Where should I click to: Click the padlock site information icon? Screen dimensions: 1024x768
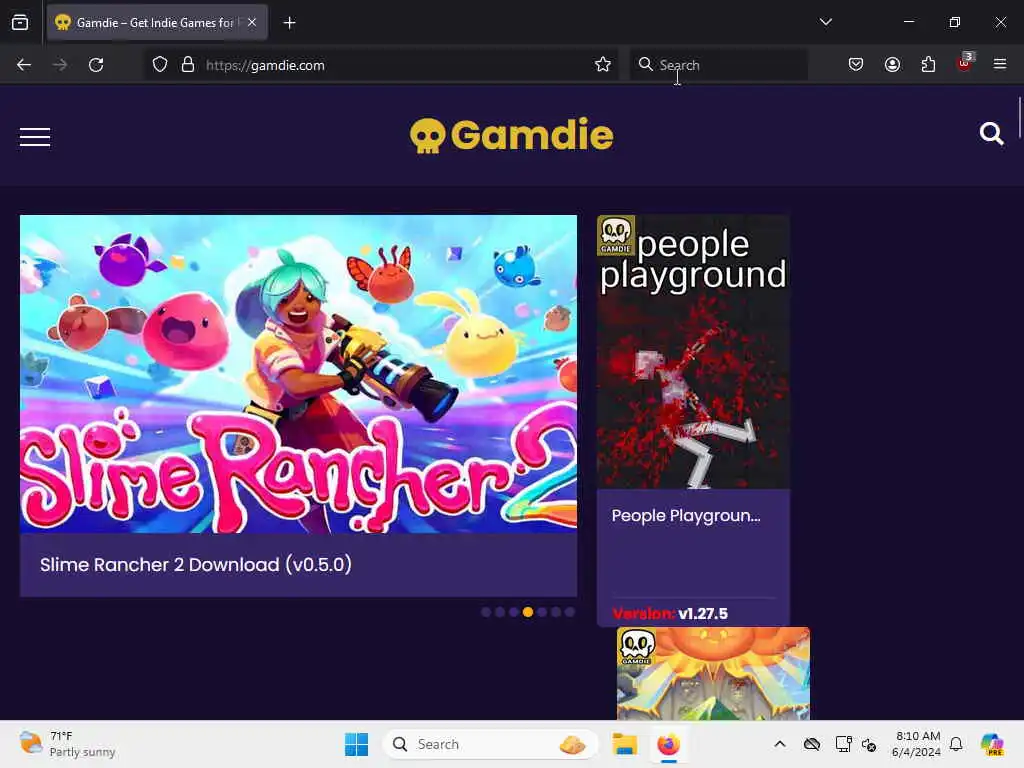[x=188, y=65]
